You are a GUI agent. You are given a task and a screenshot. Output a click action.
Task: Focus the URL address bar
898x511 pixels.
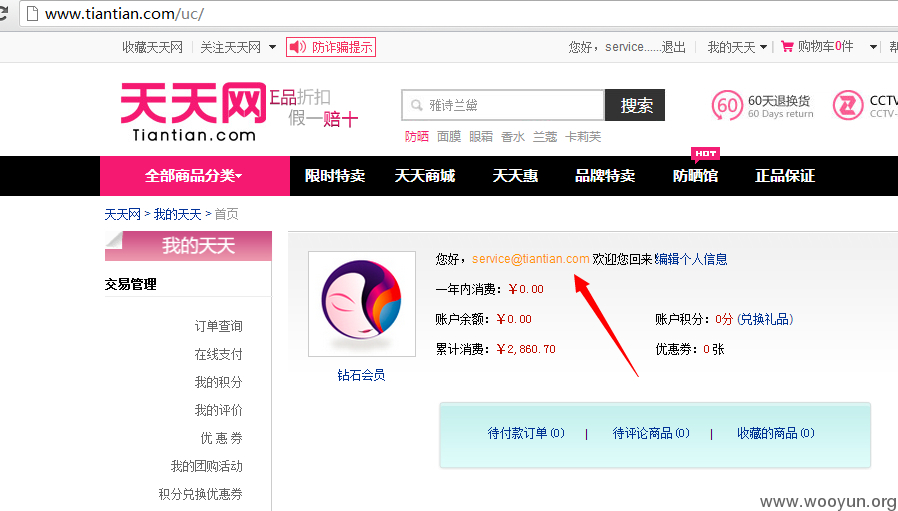tap(458, 13)
